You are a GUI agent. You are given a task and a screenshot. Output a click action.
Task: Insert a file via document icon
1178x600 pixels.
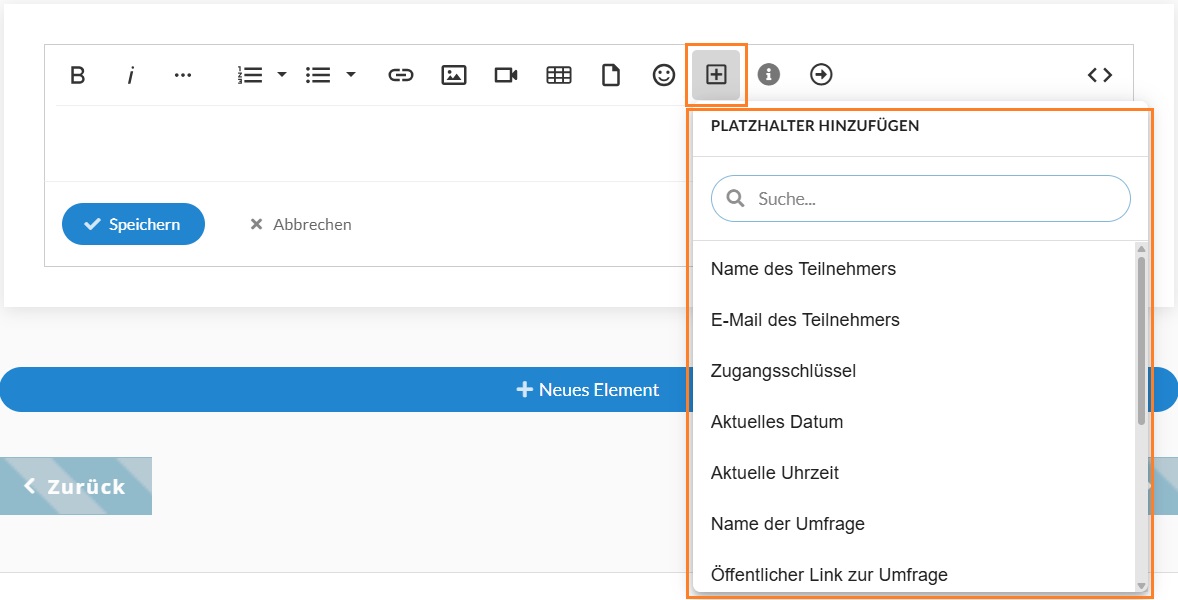click(x=611, y=75)
